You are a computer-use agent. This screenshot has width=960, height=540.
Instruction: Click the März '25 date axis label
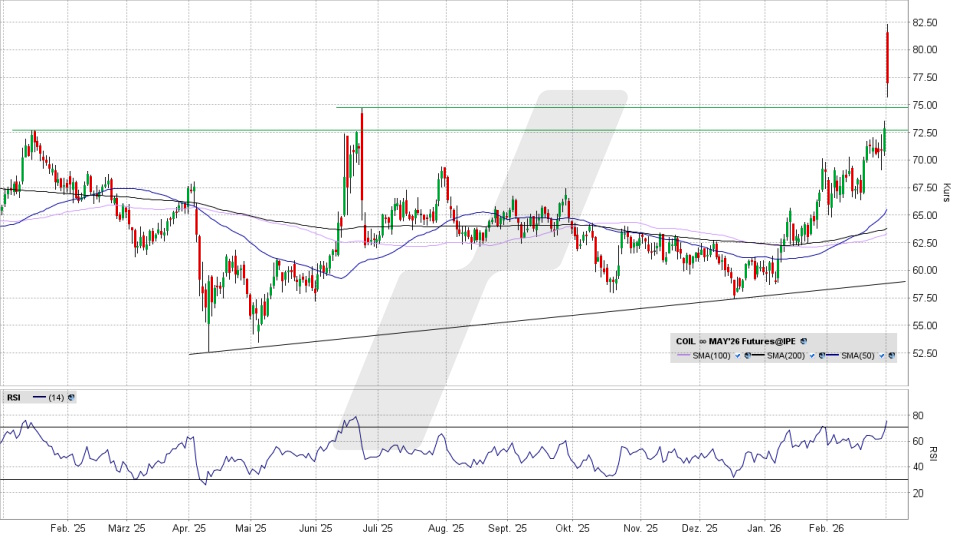(x=127, y=528)
